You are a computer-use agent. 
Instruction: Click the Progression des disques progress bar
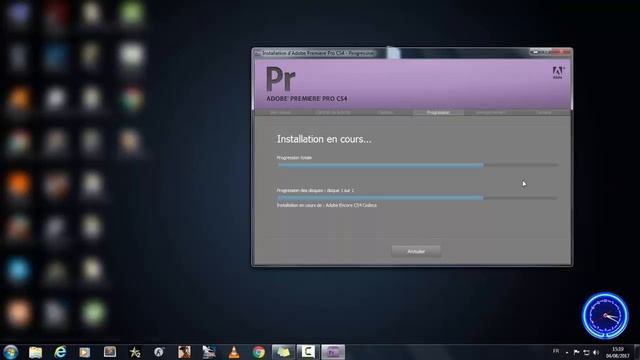(417, 198)
